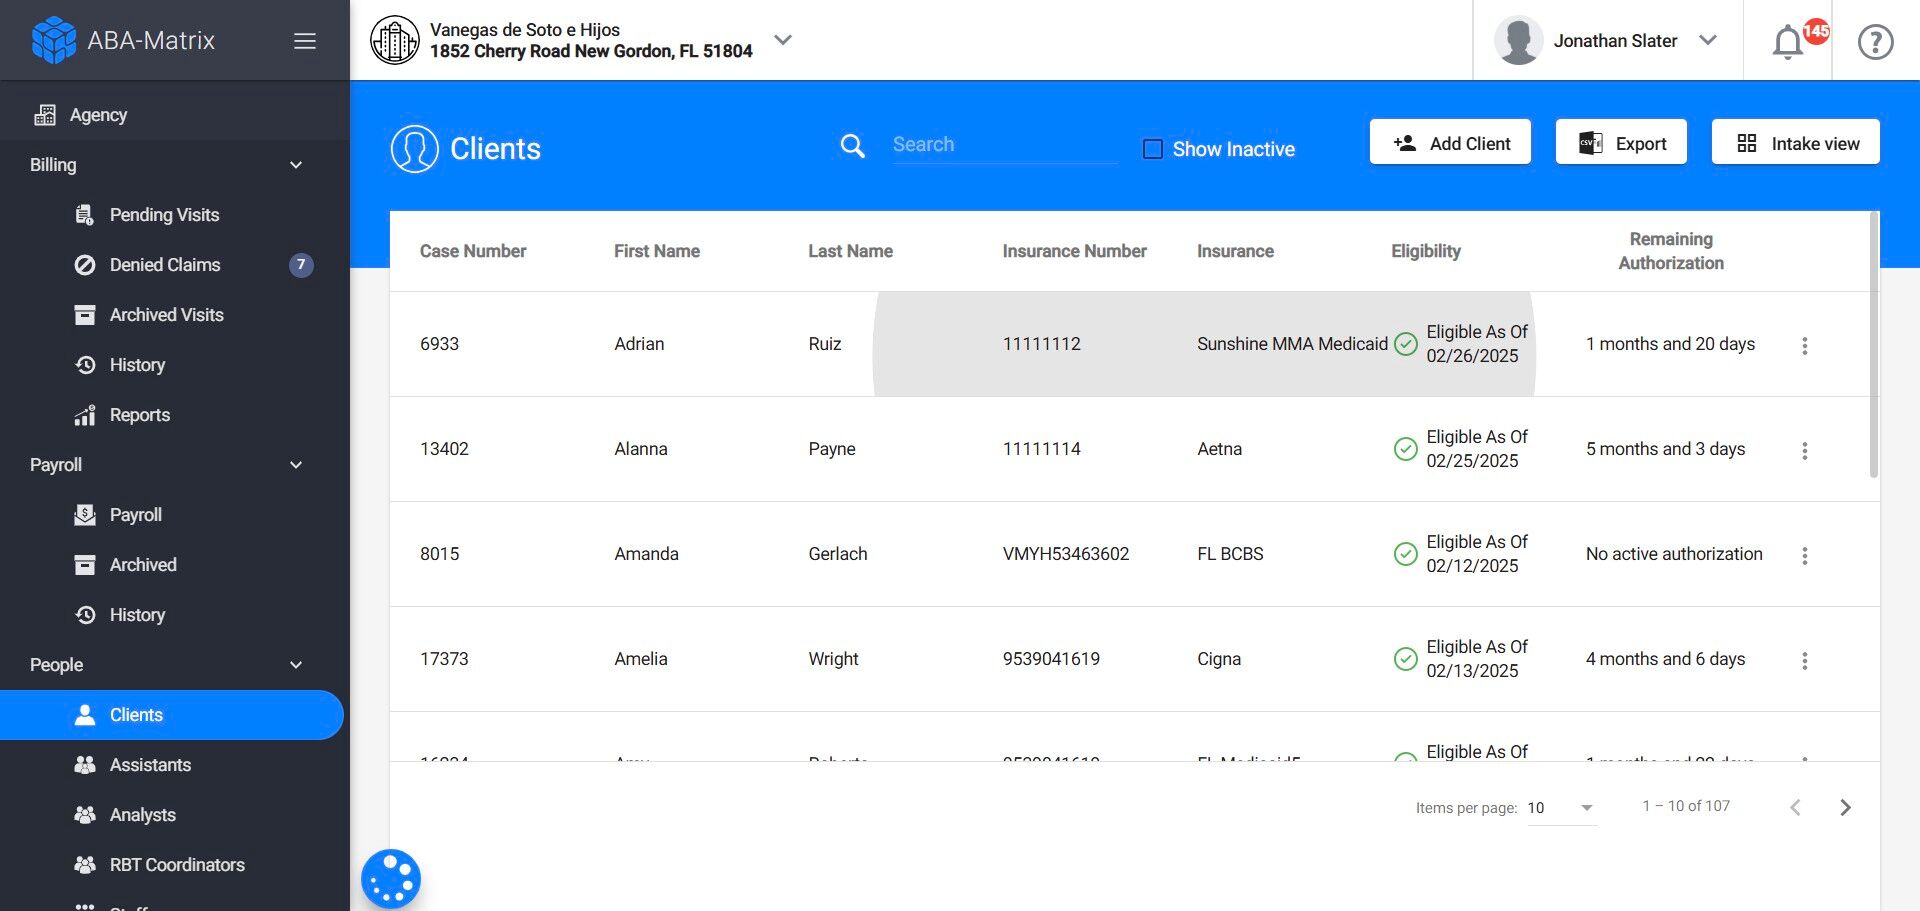Toggle the hamburger sidebar menu
Viewport: 1920px width, 911px height.
305,41
